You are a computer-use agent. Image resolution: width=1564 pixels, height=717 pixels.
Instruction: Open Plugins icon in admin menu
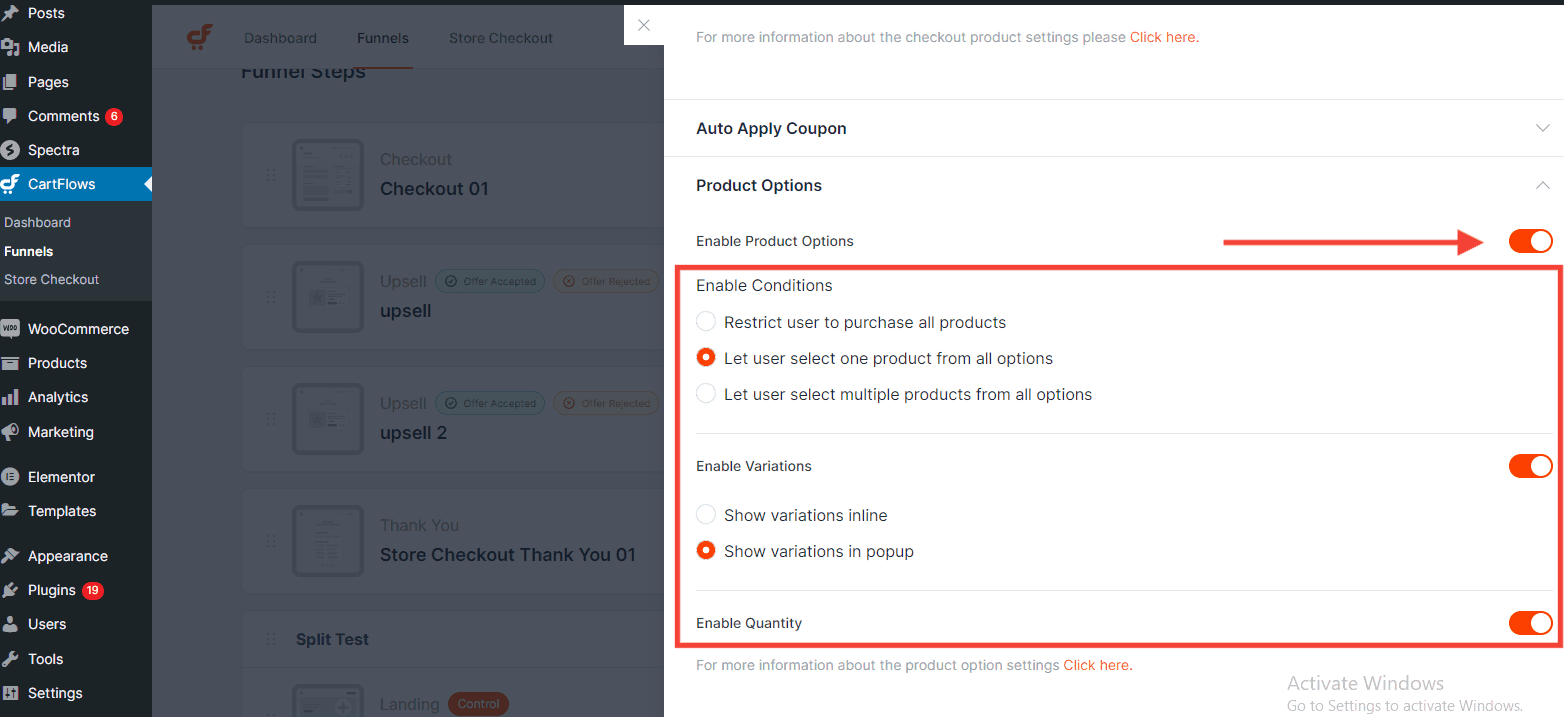tap(11, 590)
